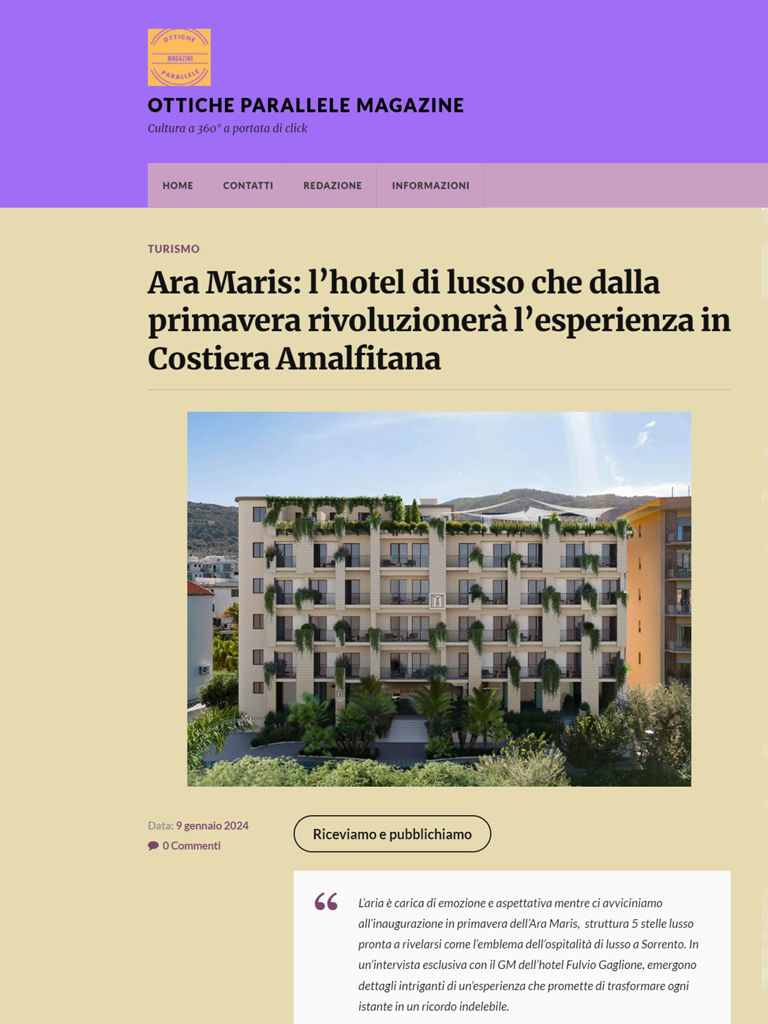
Task: Open the Ara Maris hotel photo
Action: pyautogui.click(x=439, y=599)
